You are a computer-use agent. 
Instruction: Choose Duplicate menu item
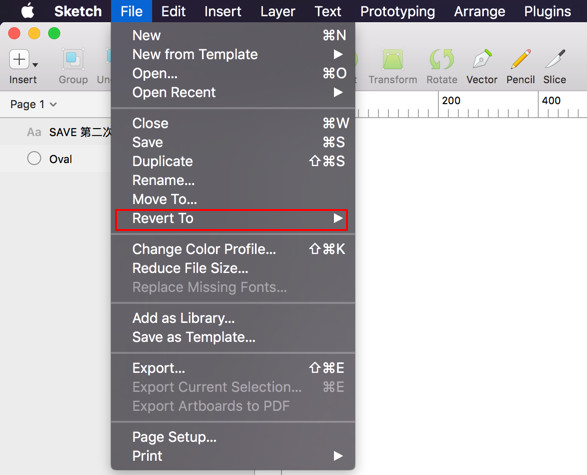tap(233, 161)
